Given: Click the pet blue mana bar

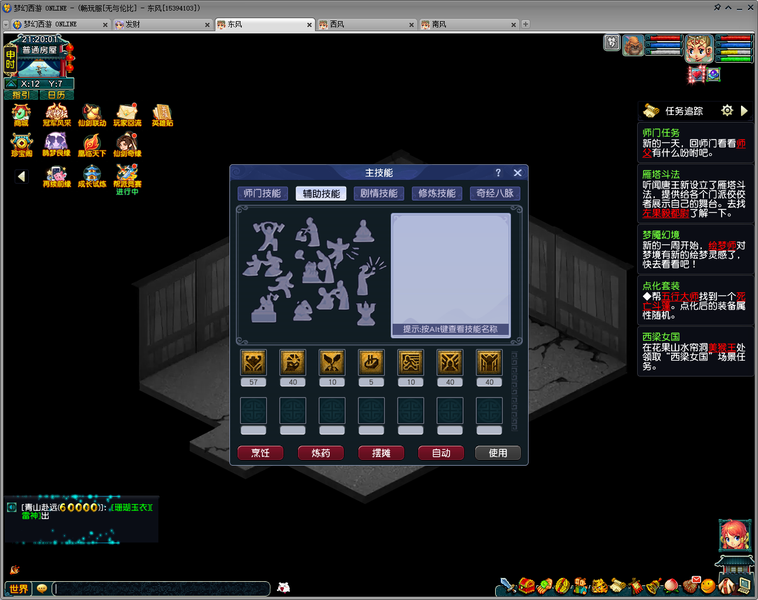Looking at the screenshot, I should [x=665, y=45].
